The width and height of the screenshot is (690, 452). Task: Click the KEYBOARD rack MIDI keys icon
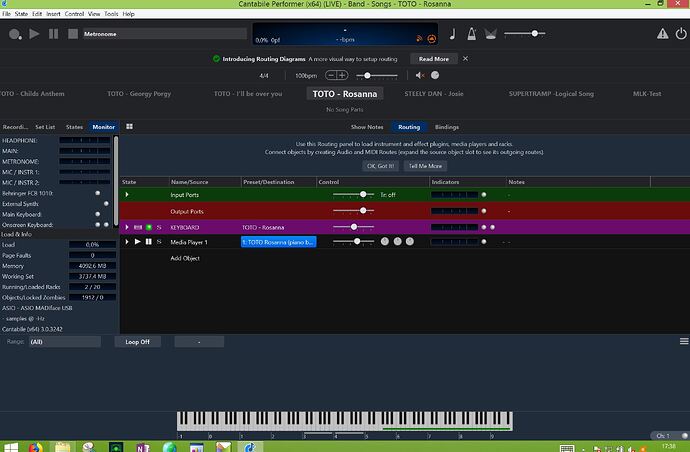[138, 227]
